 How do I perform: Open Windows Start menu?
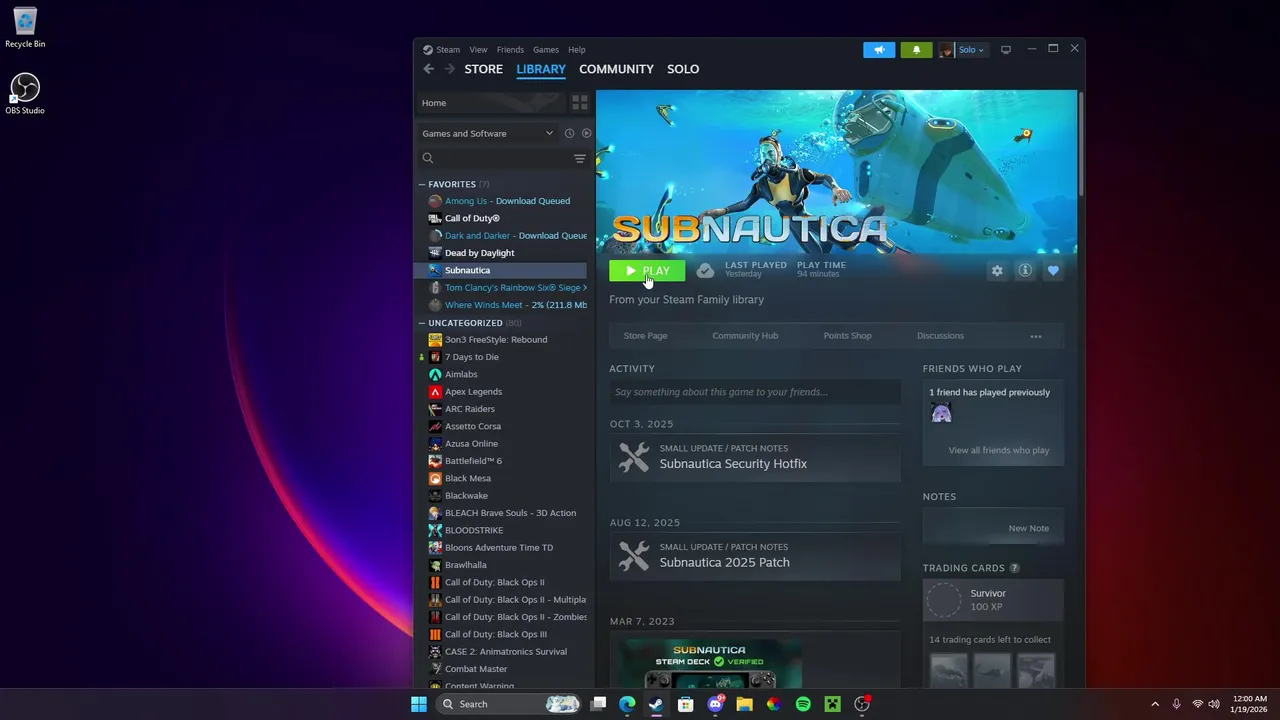(419, 704)
